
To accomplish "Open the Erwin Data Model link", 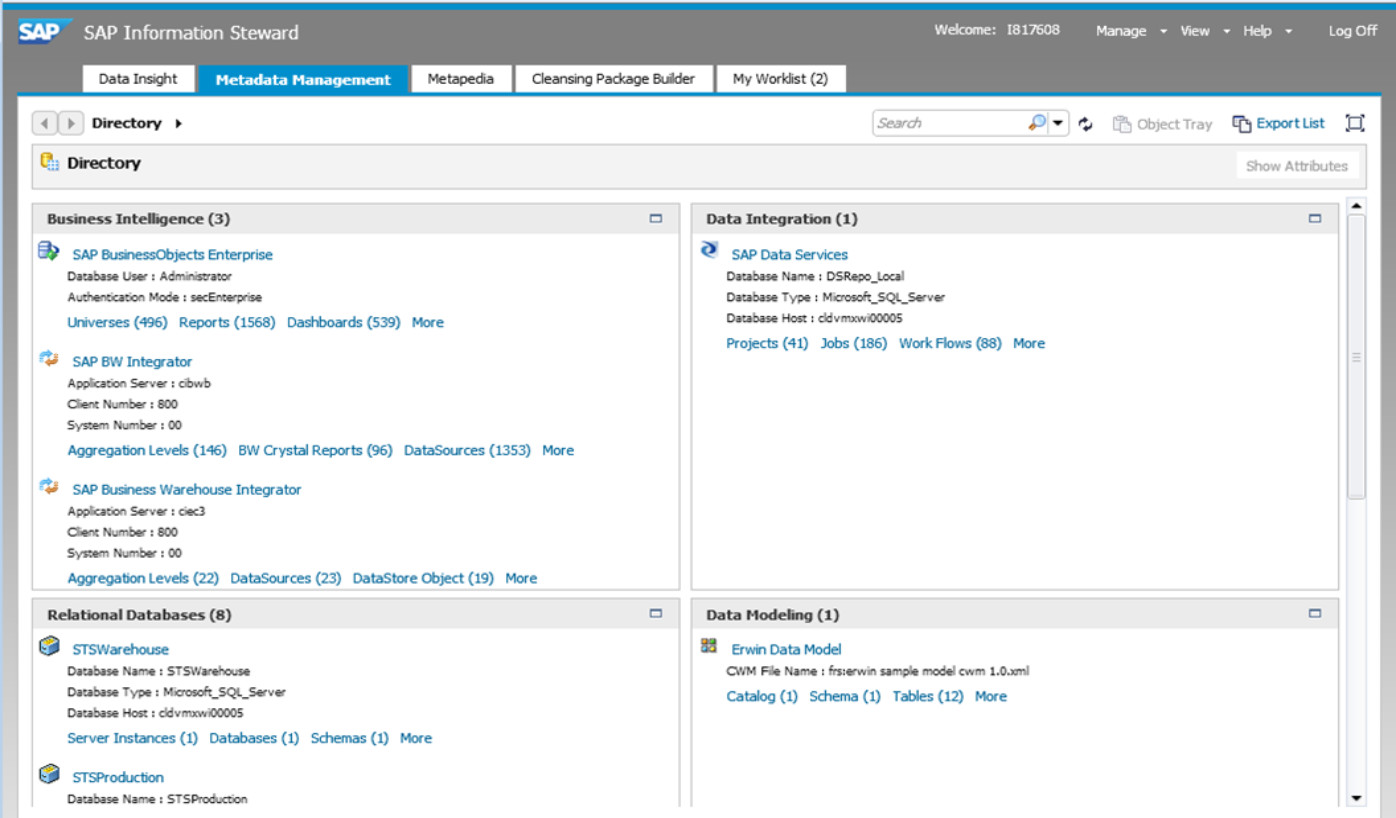I will coord(786,650).
